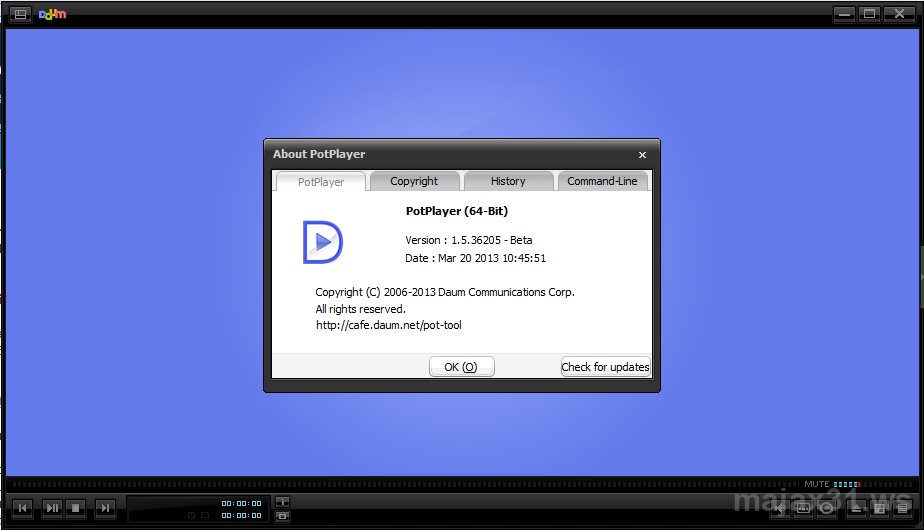Click the screen capture icon below the info icon
924x530 pixels.
point(282,516)
